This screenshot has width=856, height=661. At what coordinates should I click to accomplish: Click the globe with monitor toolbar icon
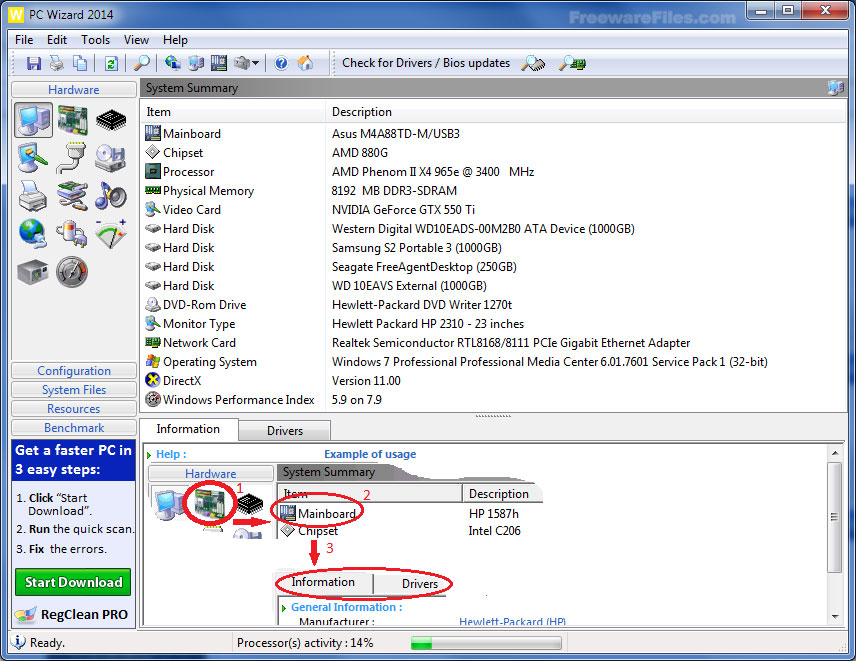(173, 63)
